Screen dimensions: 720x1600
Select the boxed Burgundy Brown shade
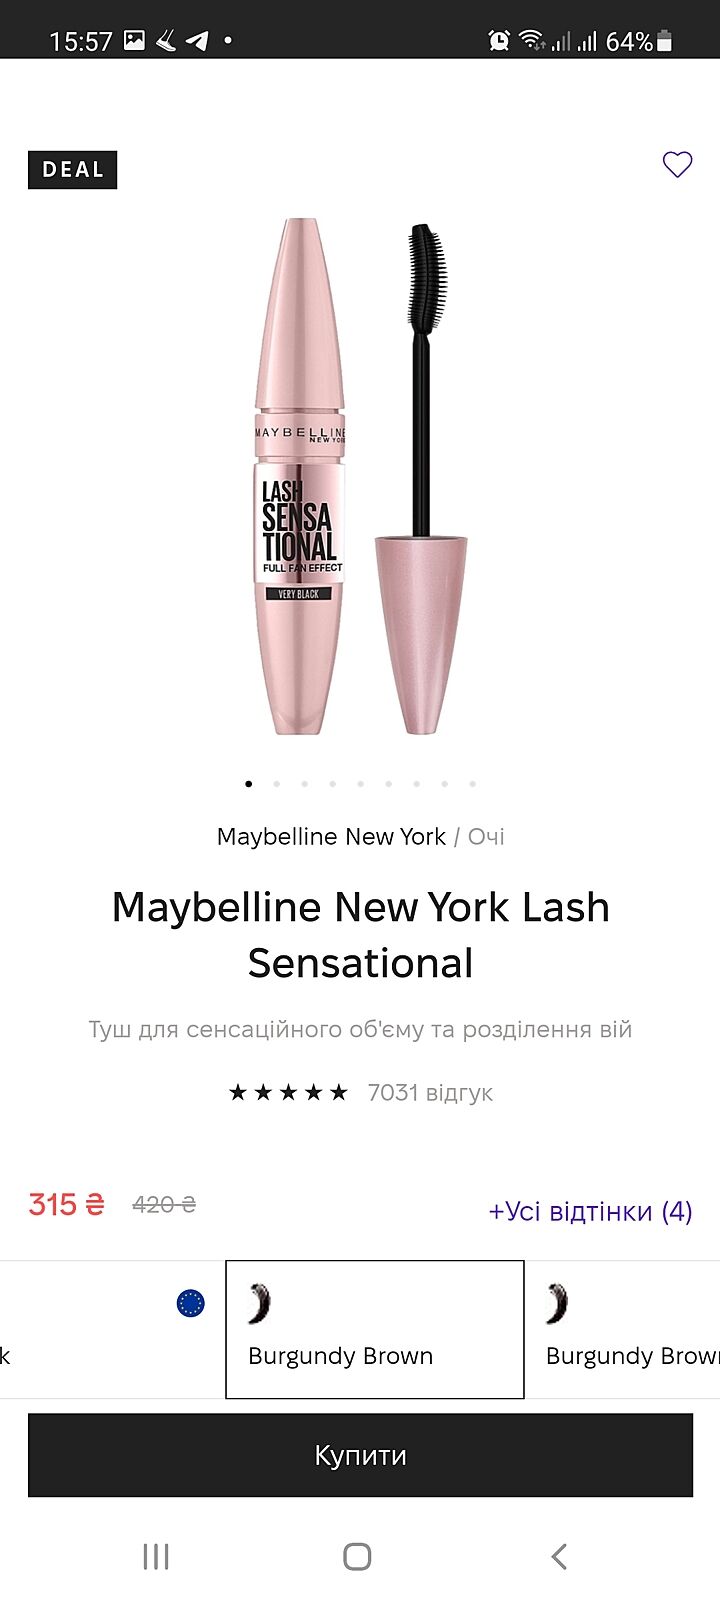pyautogui.click(x=375, y=1329)
